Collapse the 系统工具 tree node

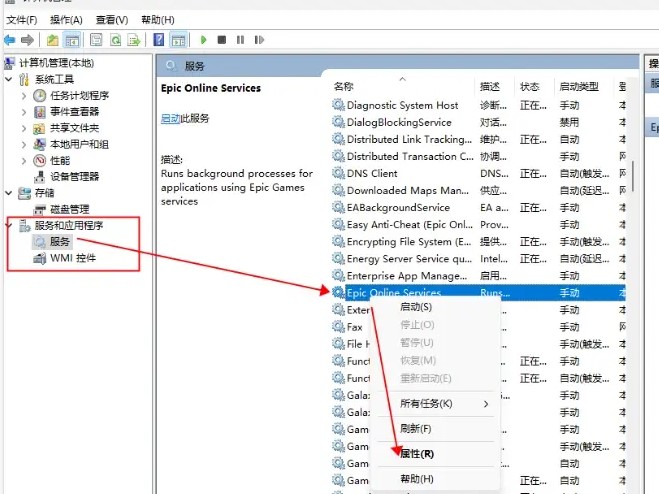(x=10, y=79)
